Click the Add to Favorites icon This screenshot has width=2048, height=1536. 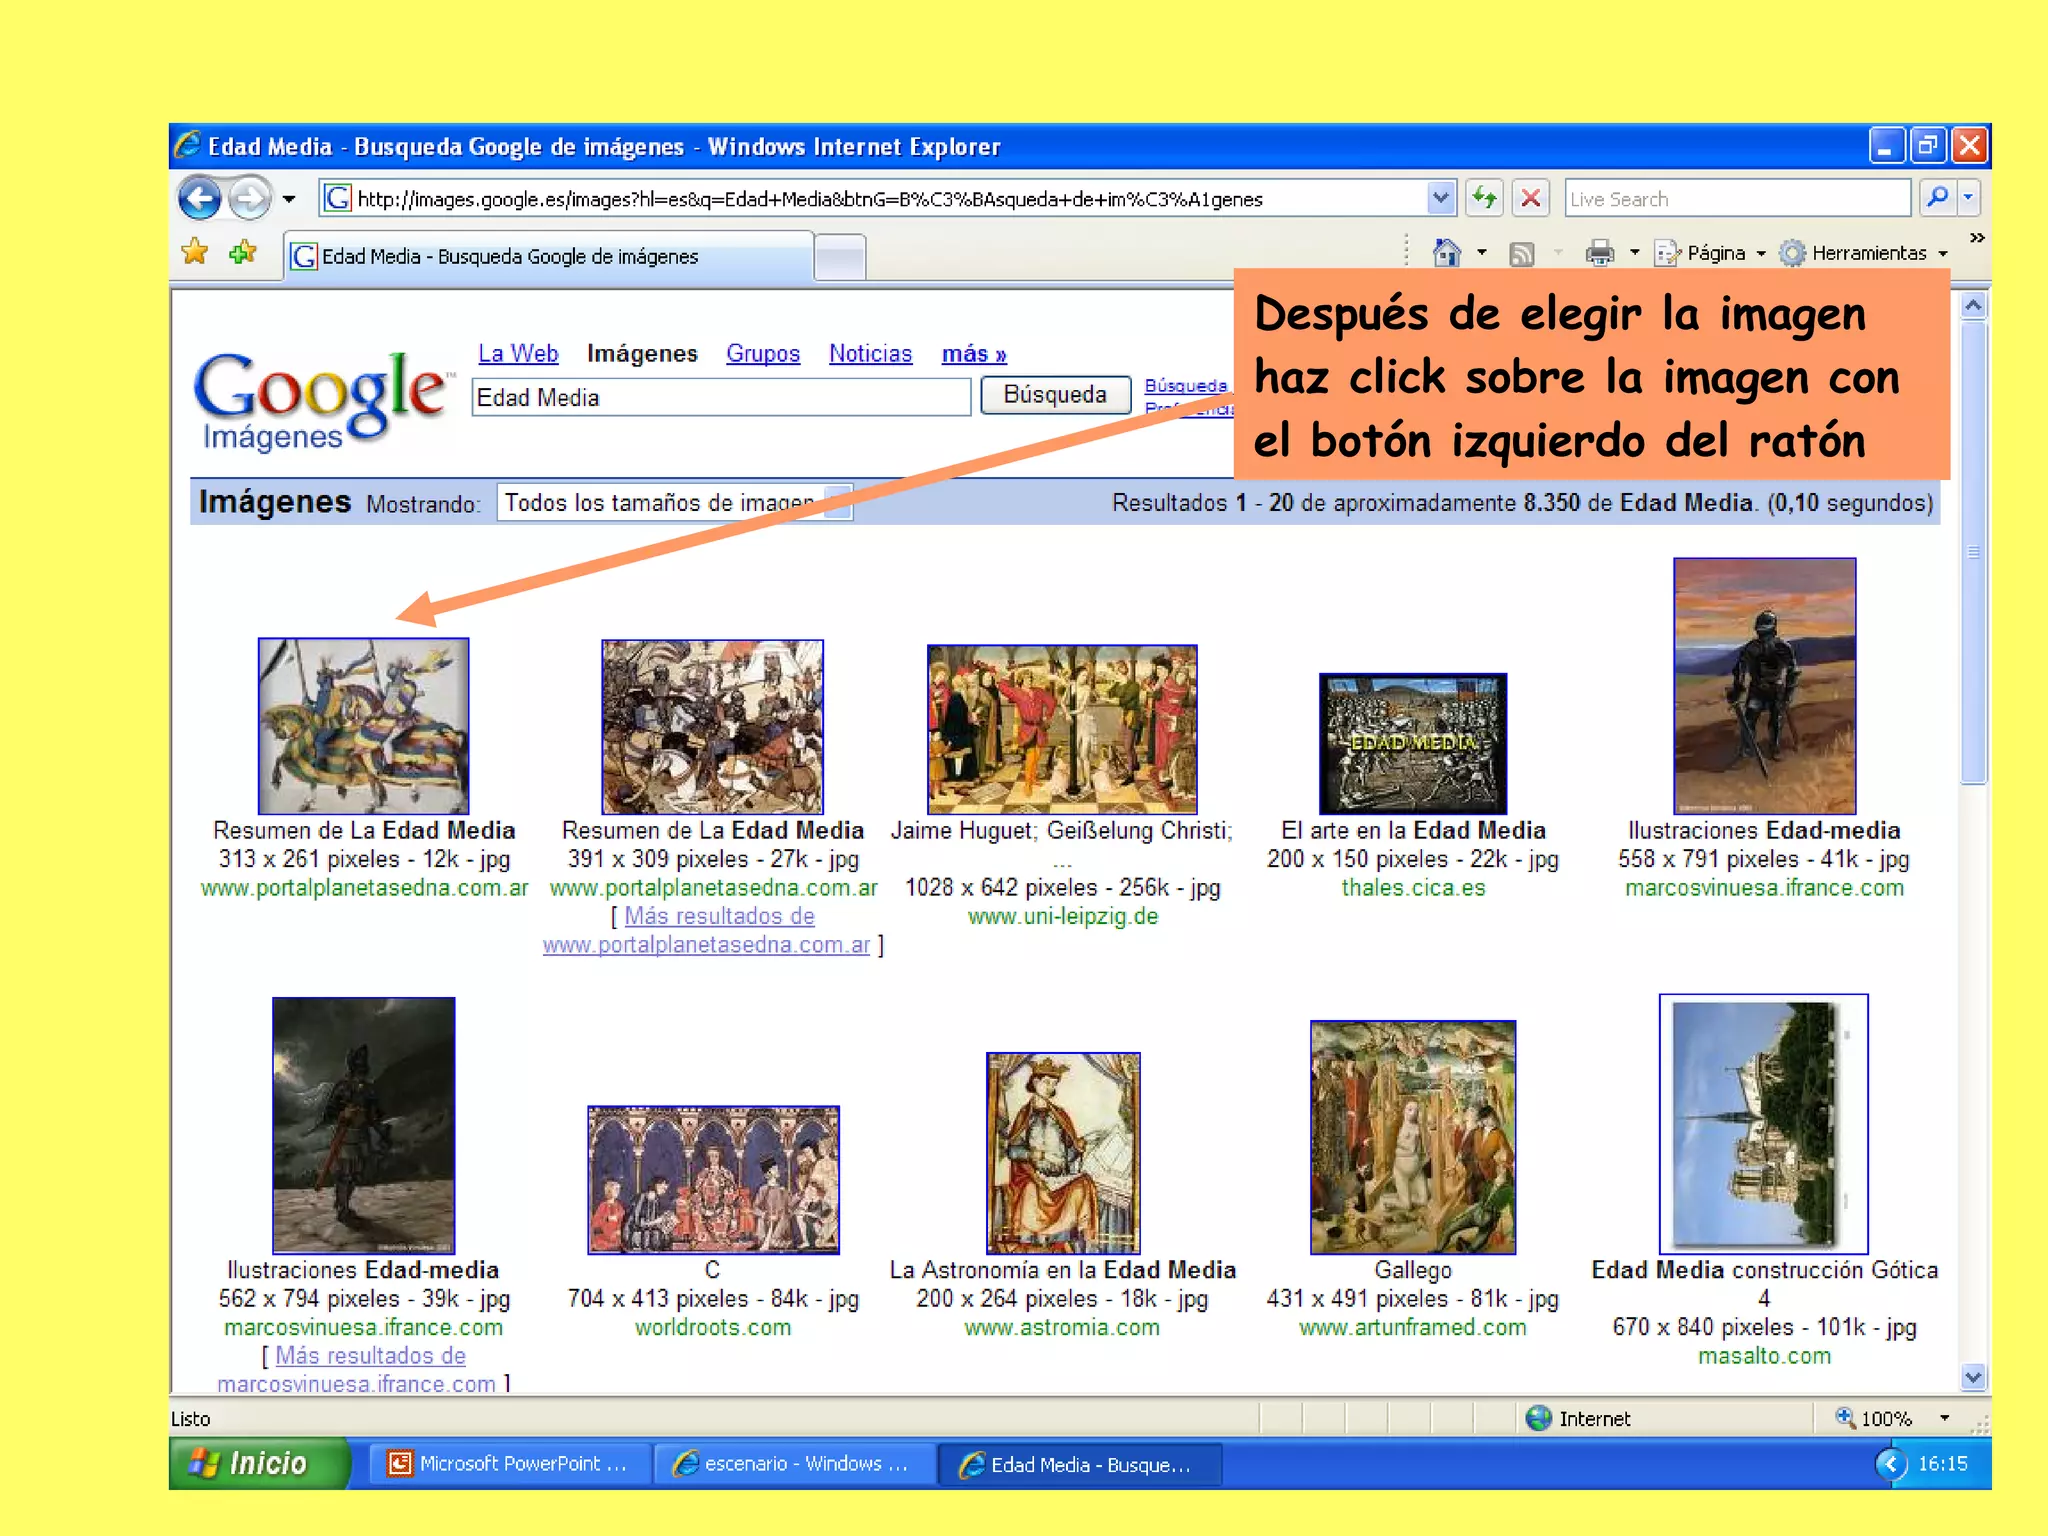click(x=243, y=252)
